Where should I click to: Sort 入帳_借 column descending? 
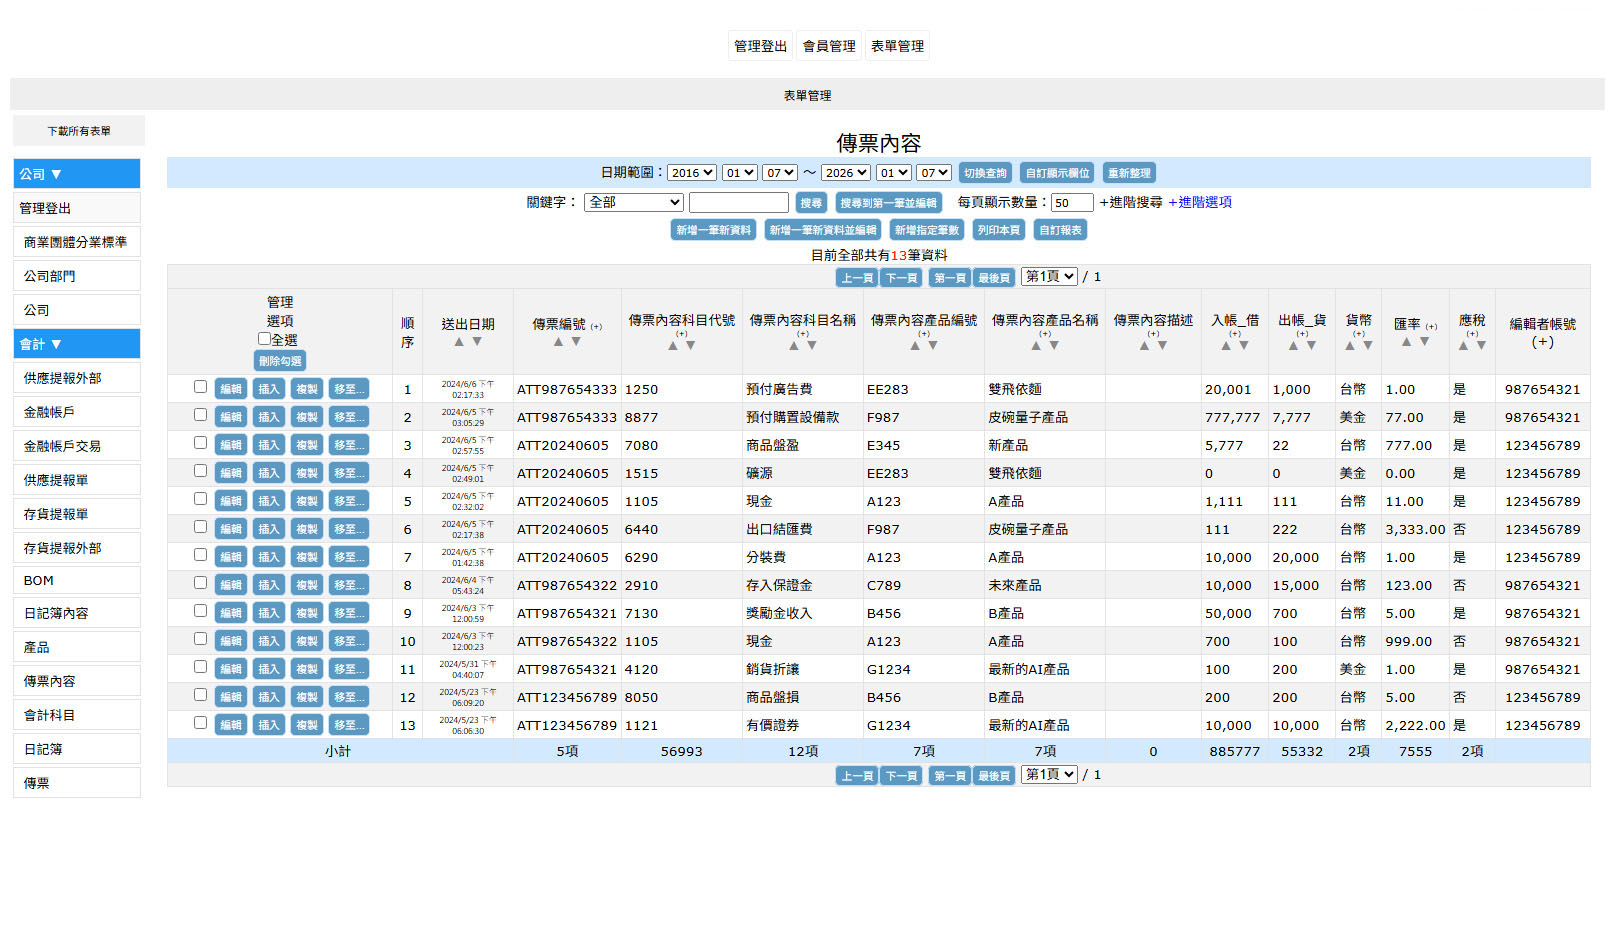(1244, 346)
